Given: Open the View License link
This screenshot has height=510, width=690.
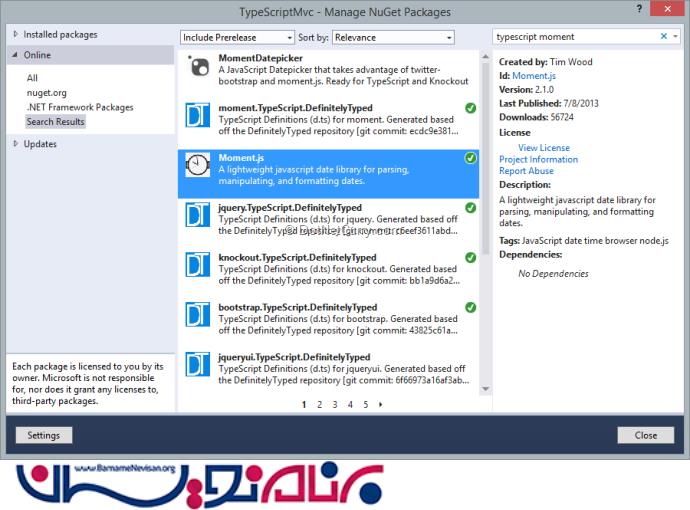Looking at the screenshot, I should (544, 147).
